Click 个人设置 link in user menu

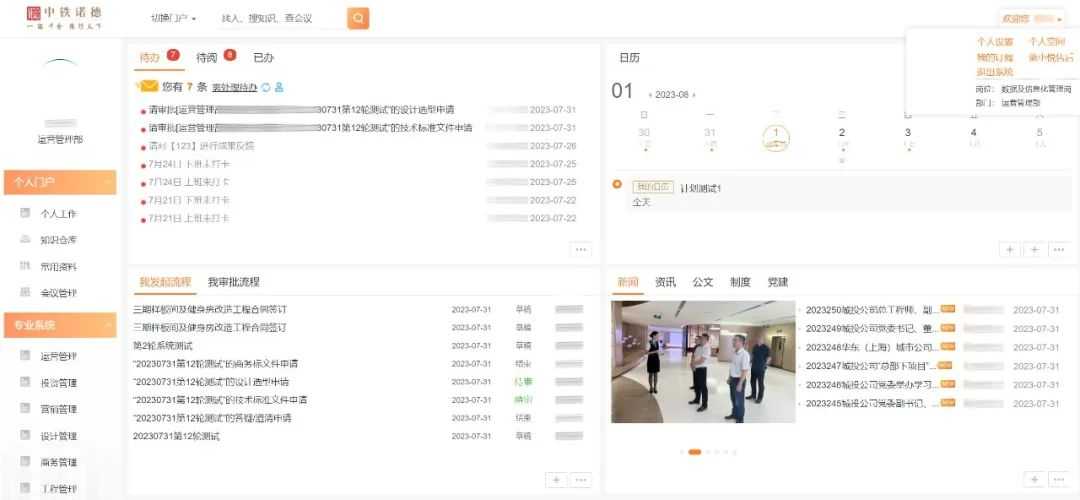994,42
